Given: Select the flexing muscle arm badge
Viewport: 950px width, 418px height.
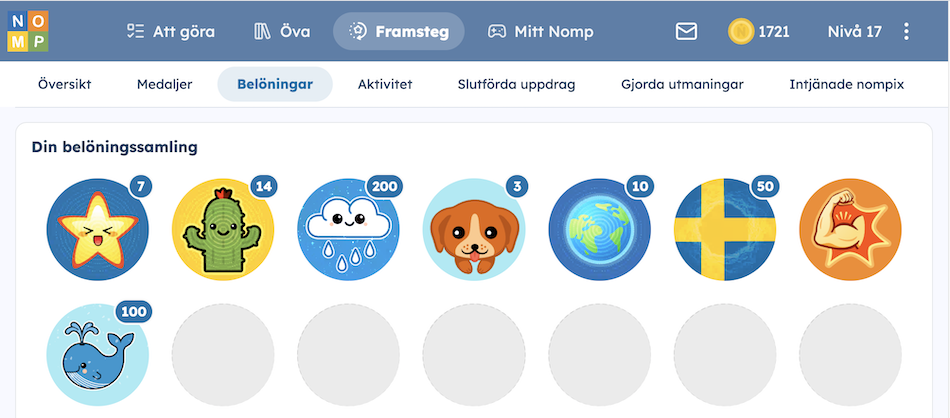Looking at the screenshot, I should 851,229.
